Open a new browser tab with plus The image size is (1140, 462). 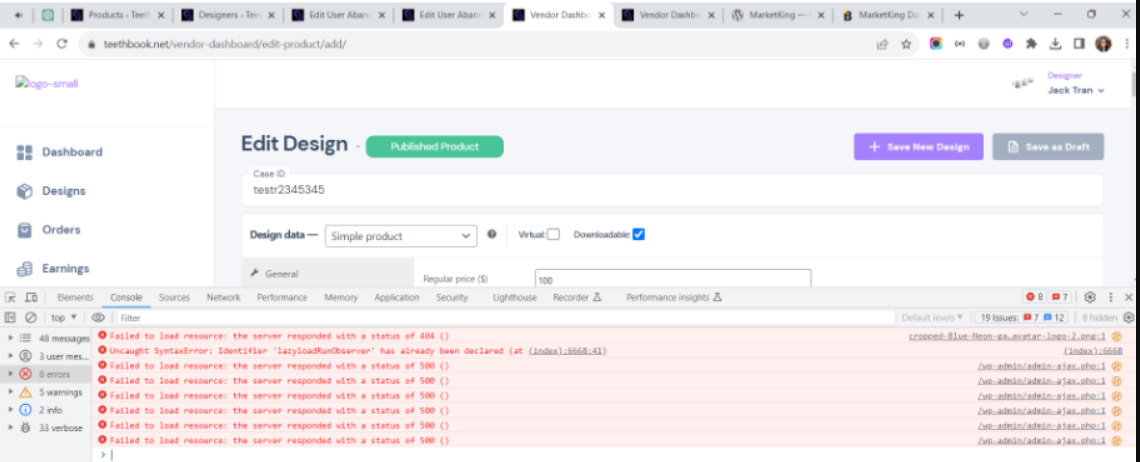(x=959, y=15)
